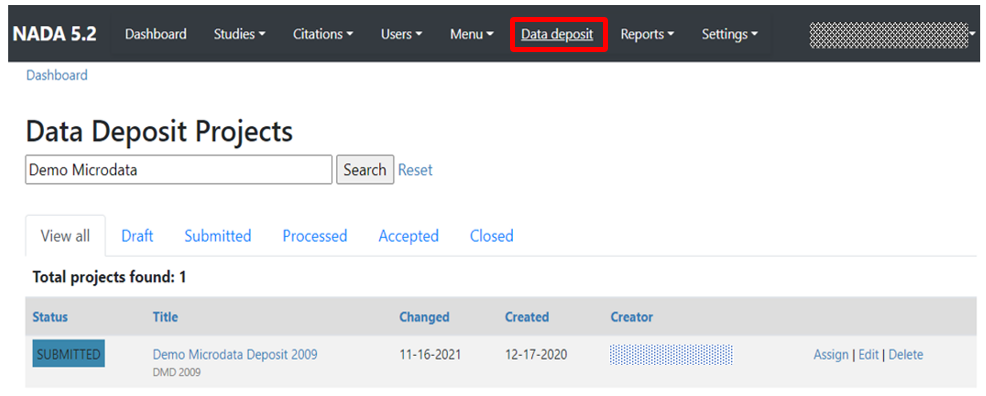This screenshot has width=986, height=396.
Task: Click the changed date 11-16-2021
Action: (x=430, y=355)
